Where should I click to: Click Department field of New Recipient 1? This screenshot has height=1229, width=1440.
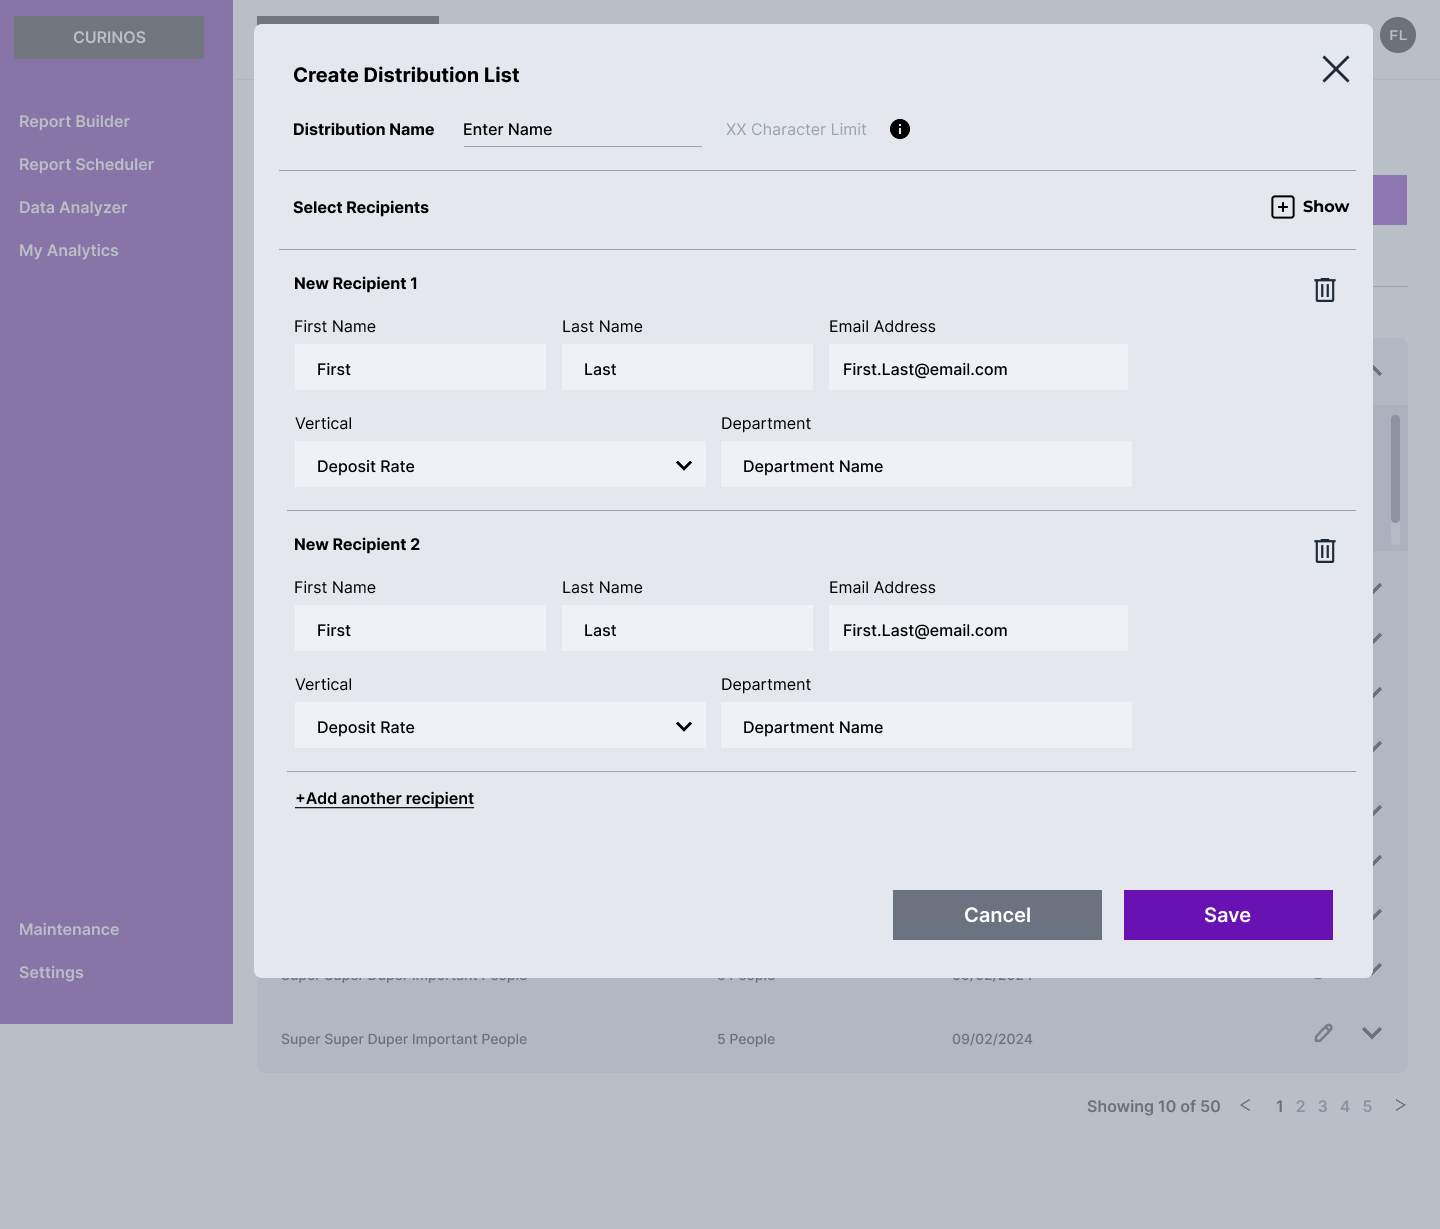[926, 464]
